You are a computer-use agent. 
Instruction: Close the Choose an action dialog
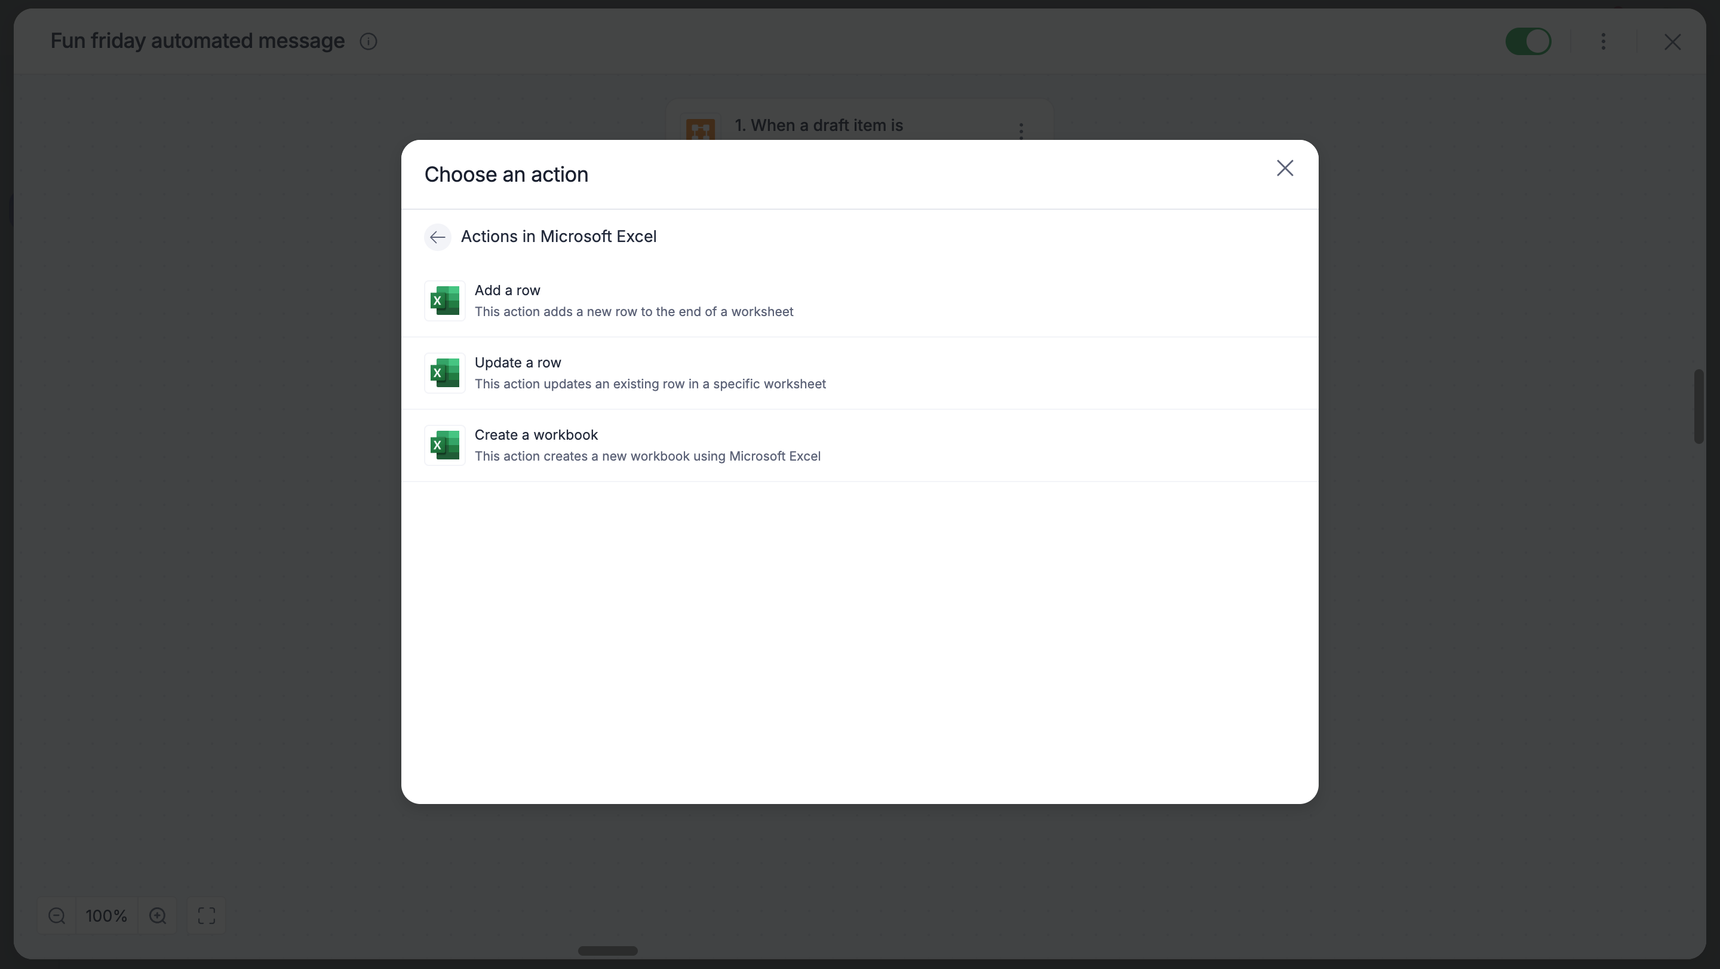(1284, 168)
